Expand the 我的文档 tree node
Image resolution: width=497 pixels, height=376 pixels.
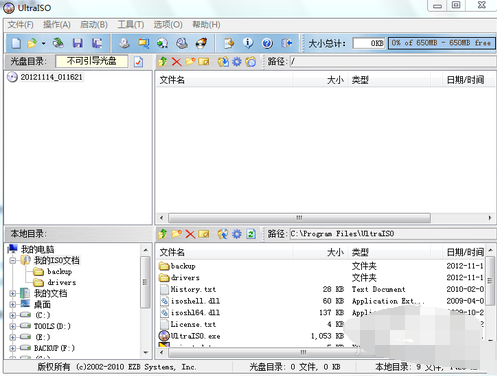point(13,293)
